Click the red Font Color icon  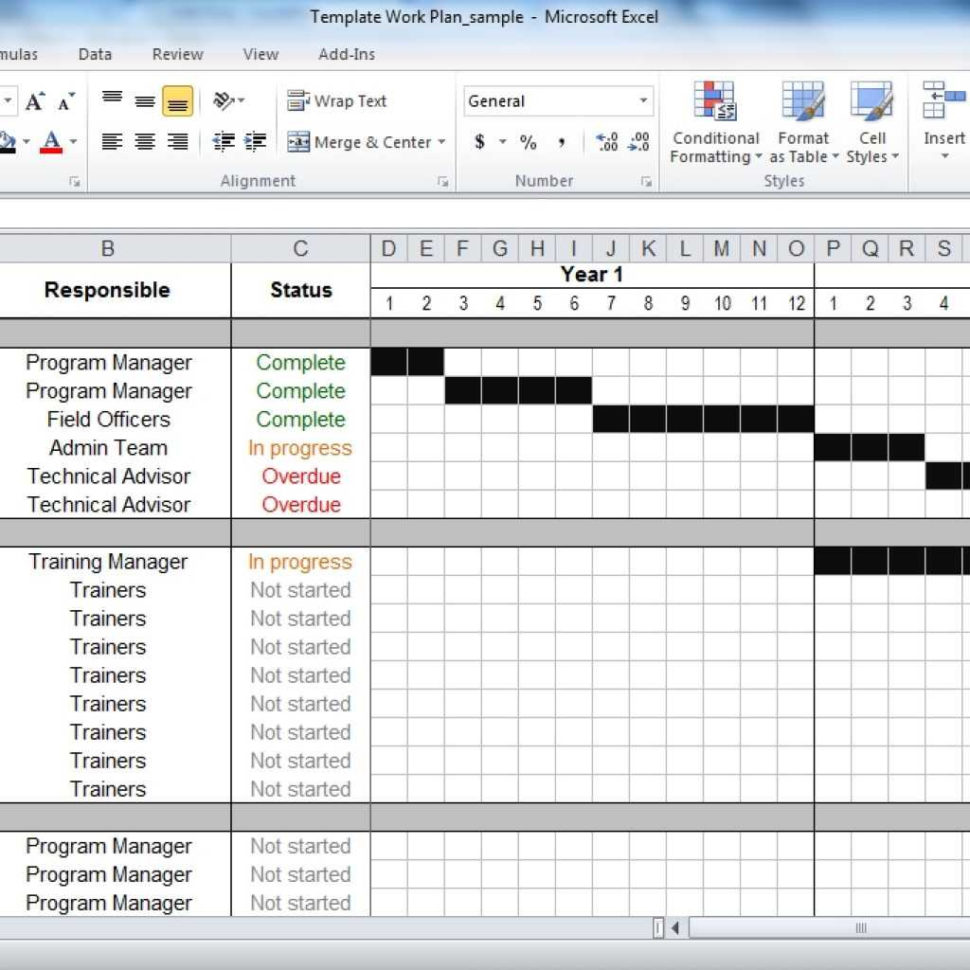(51, 142)
